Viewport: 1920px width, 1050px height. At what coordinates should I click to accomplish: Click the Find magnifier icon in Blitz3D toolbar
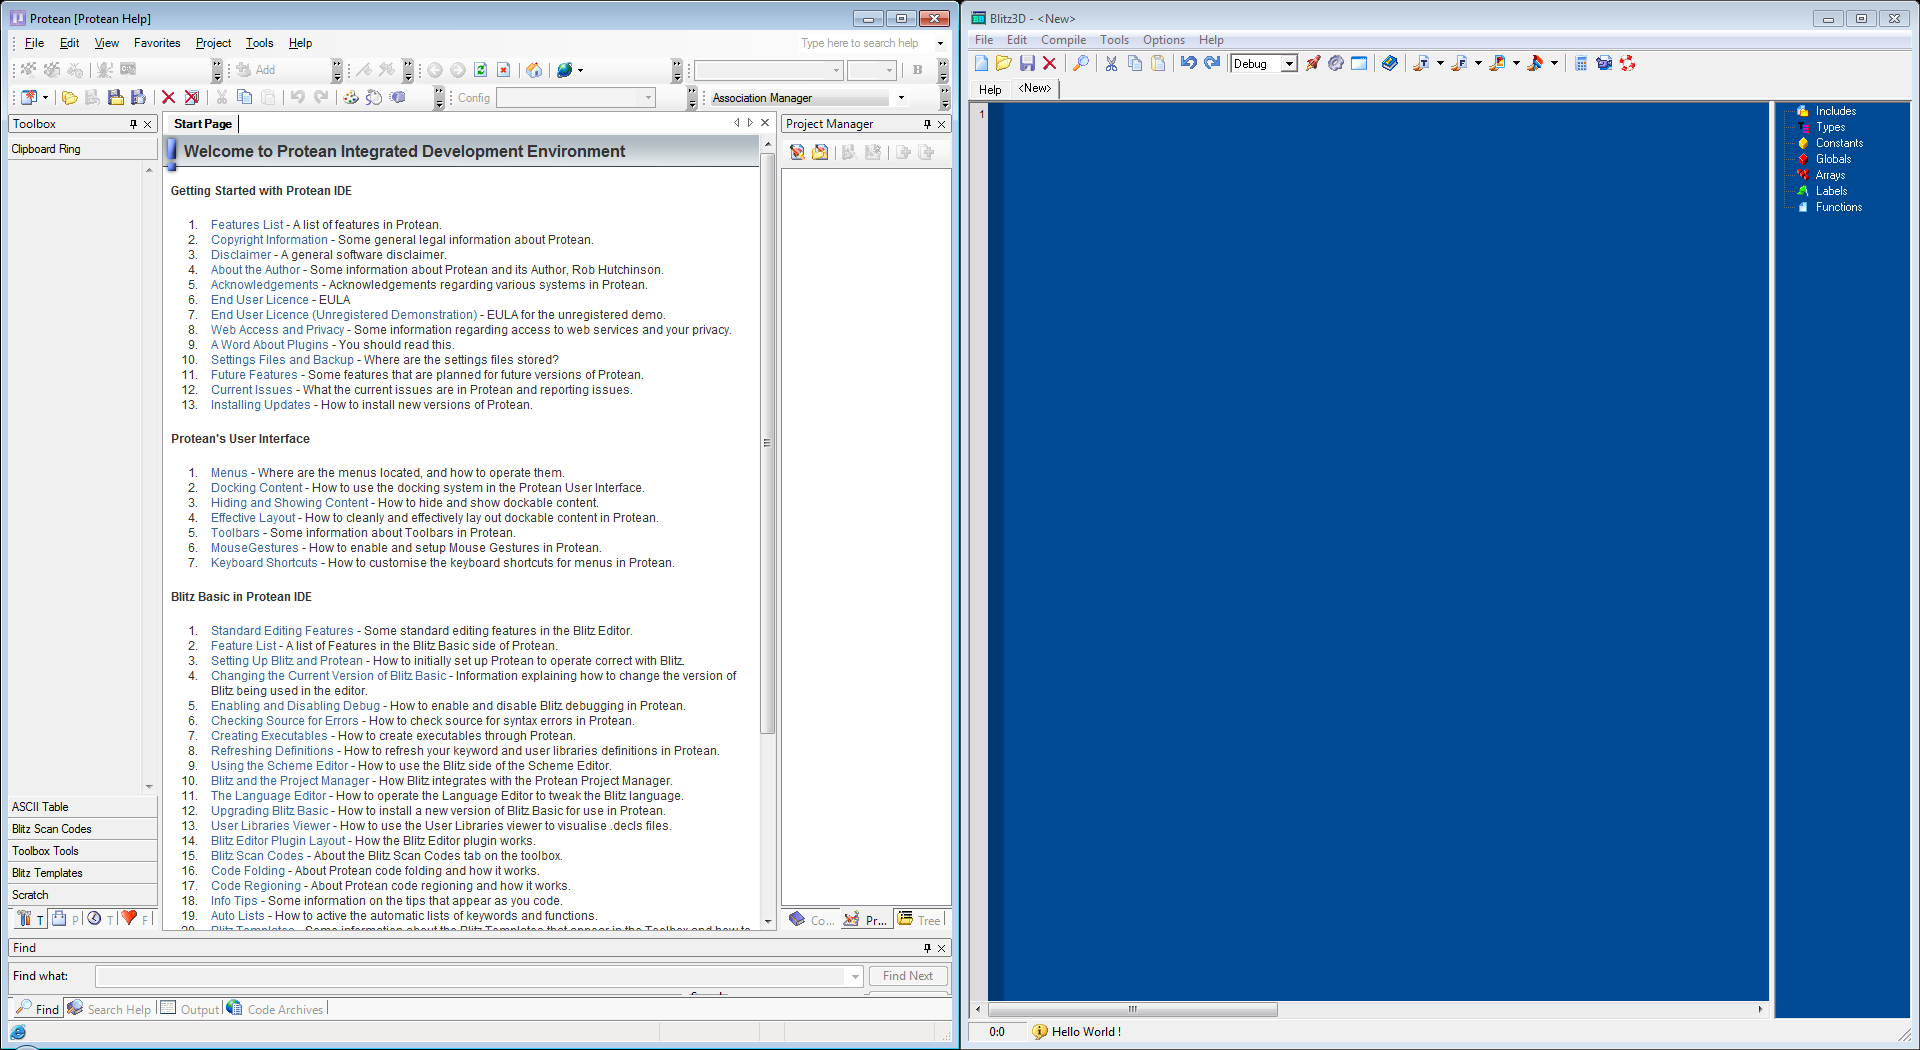[1080, 64]
